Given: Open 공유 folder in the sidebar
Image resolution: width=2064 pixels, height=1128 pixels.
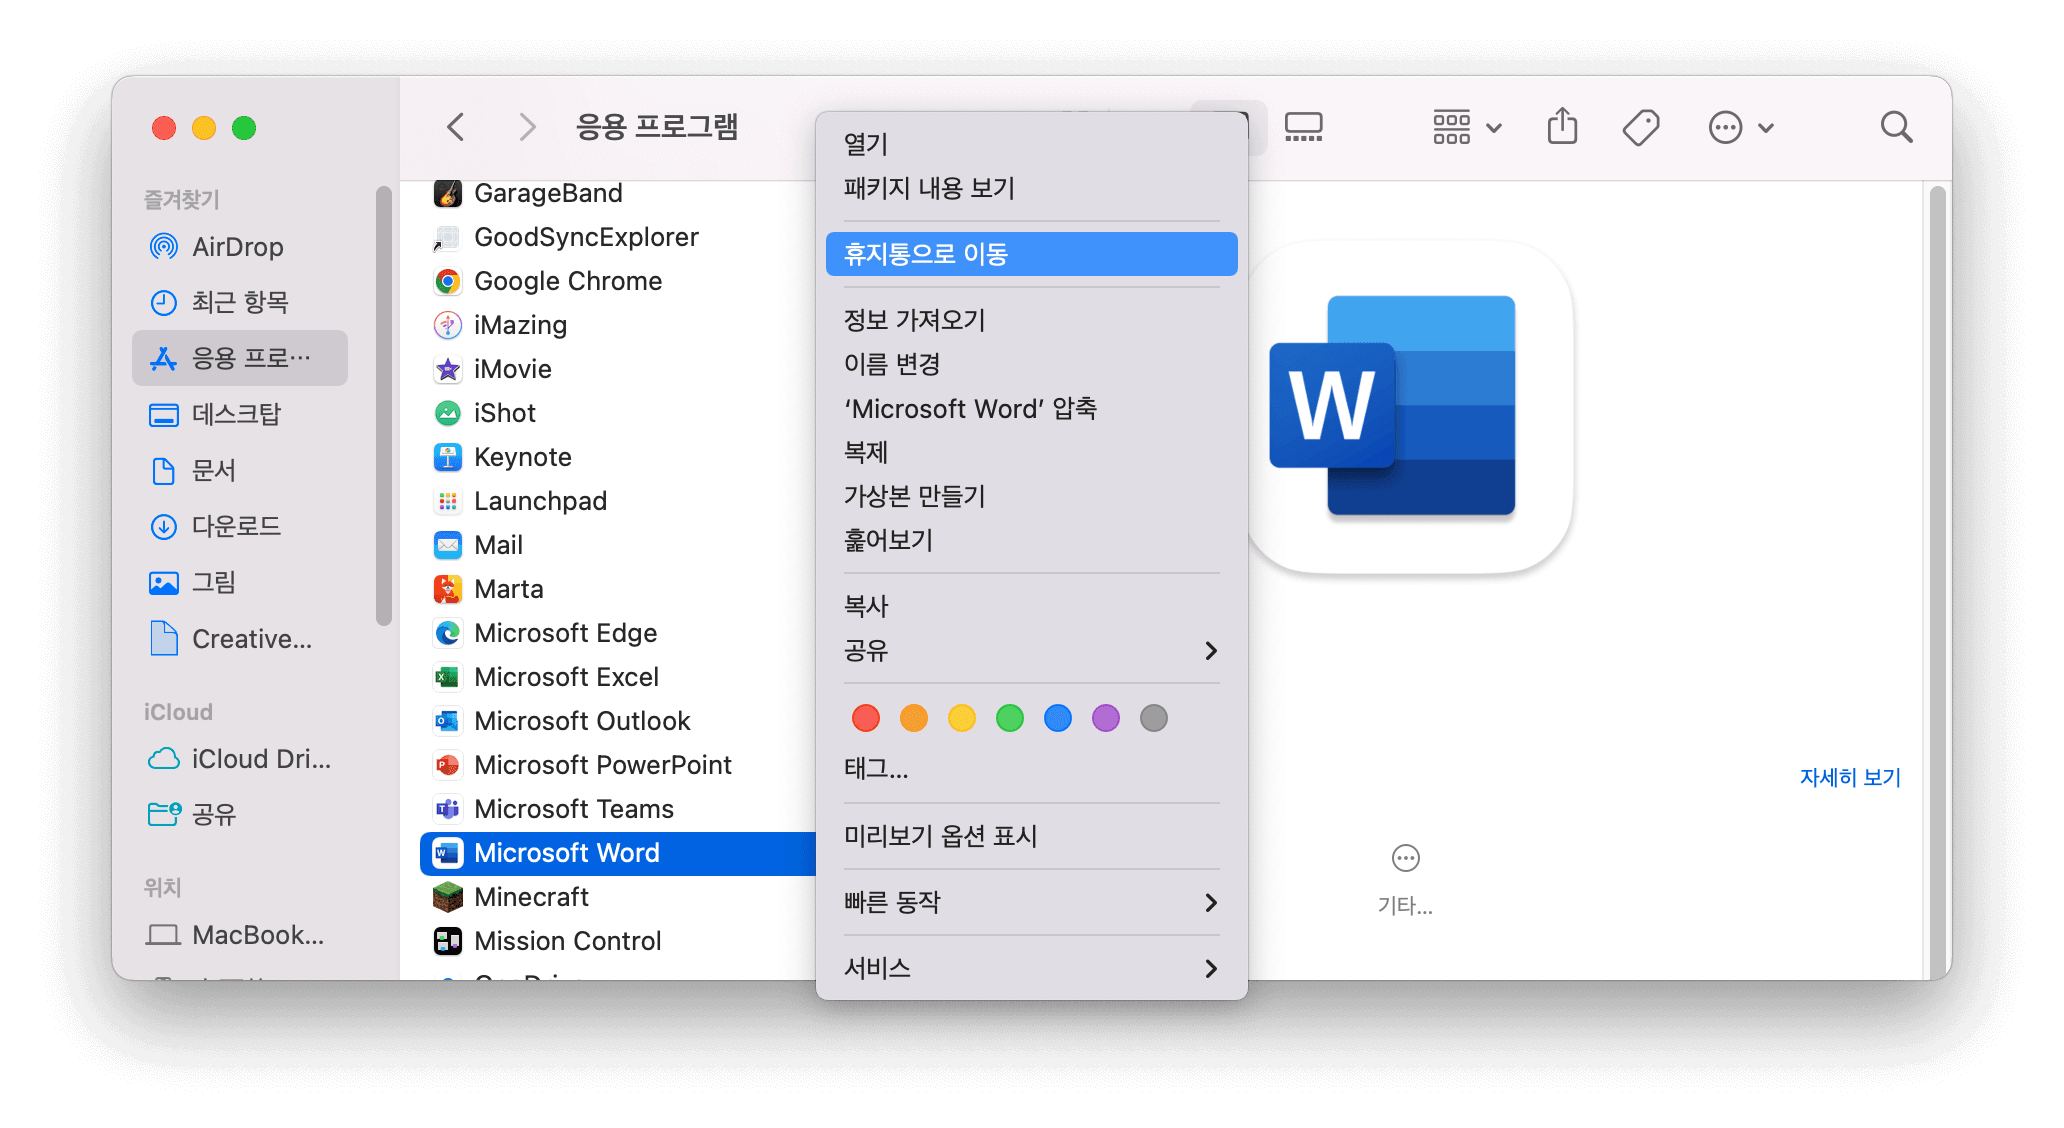Looking at the screenshot, I should pos(240,814).
